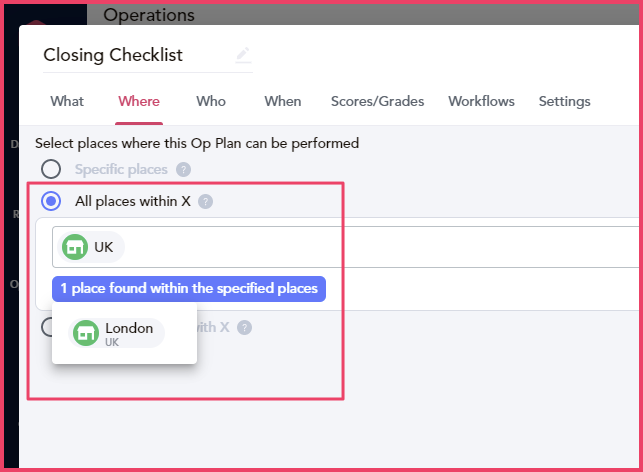Click the pencil edit icon beside Closing Checklist
Screen dimensions: 643x472
tap(243, 55)
